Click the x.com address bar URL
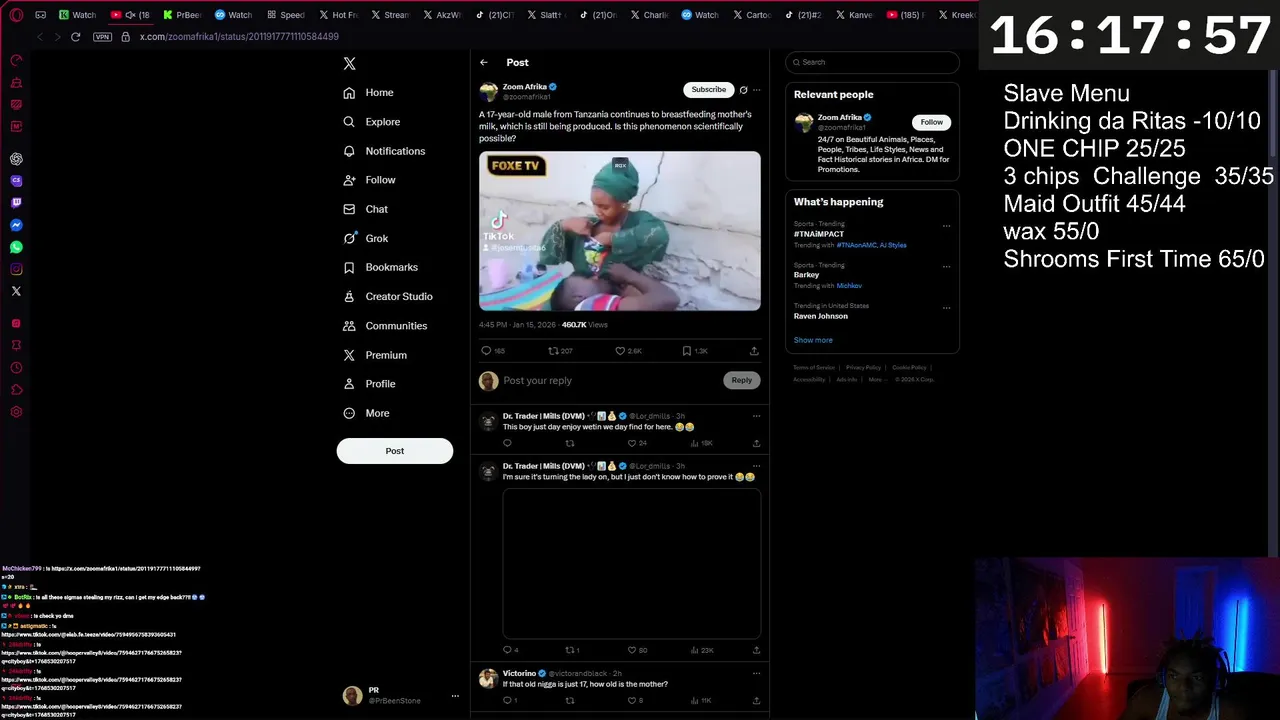Screen dimensions: 1280x720 coord(239,36)
